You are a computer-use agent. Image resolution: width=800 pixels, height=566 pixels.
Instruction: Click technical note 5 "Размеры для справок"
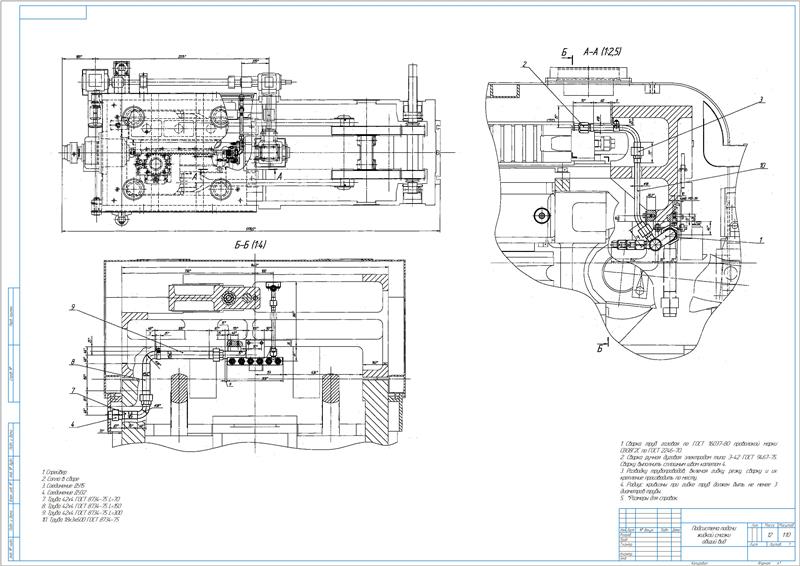coord(649,498)
